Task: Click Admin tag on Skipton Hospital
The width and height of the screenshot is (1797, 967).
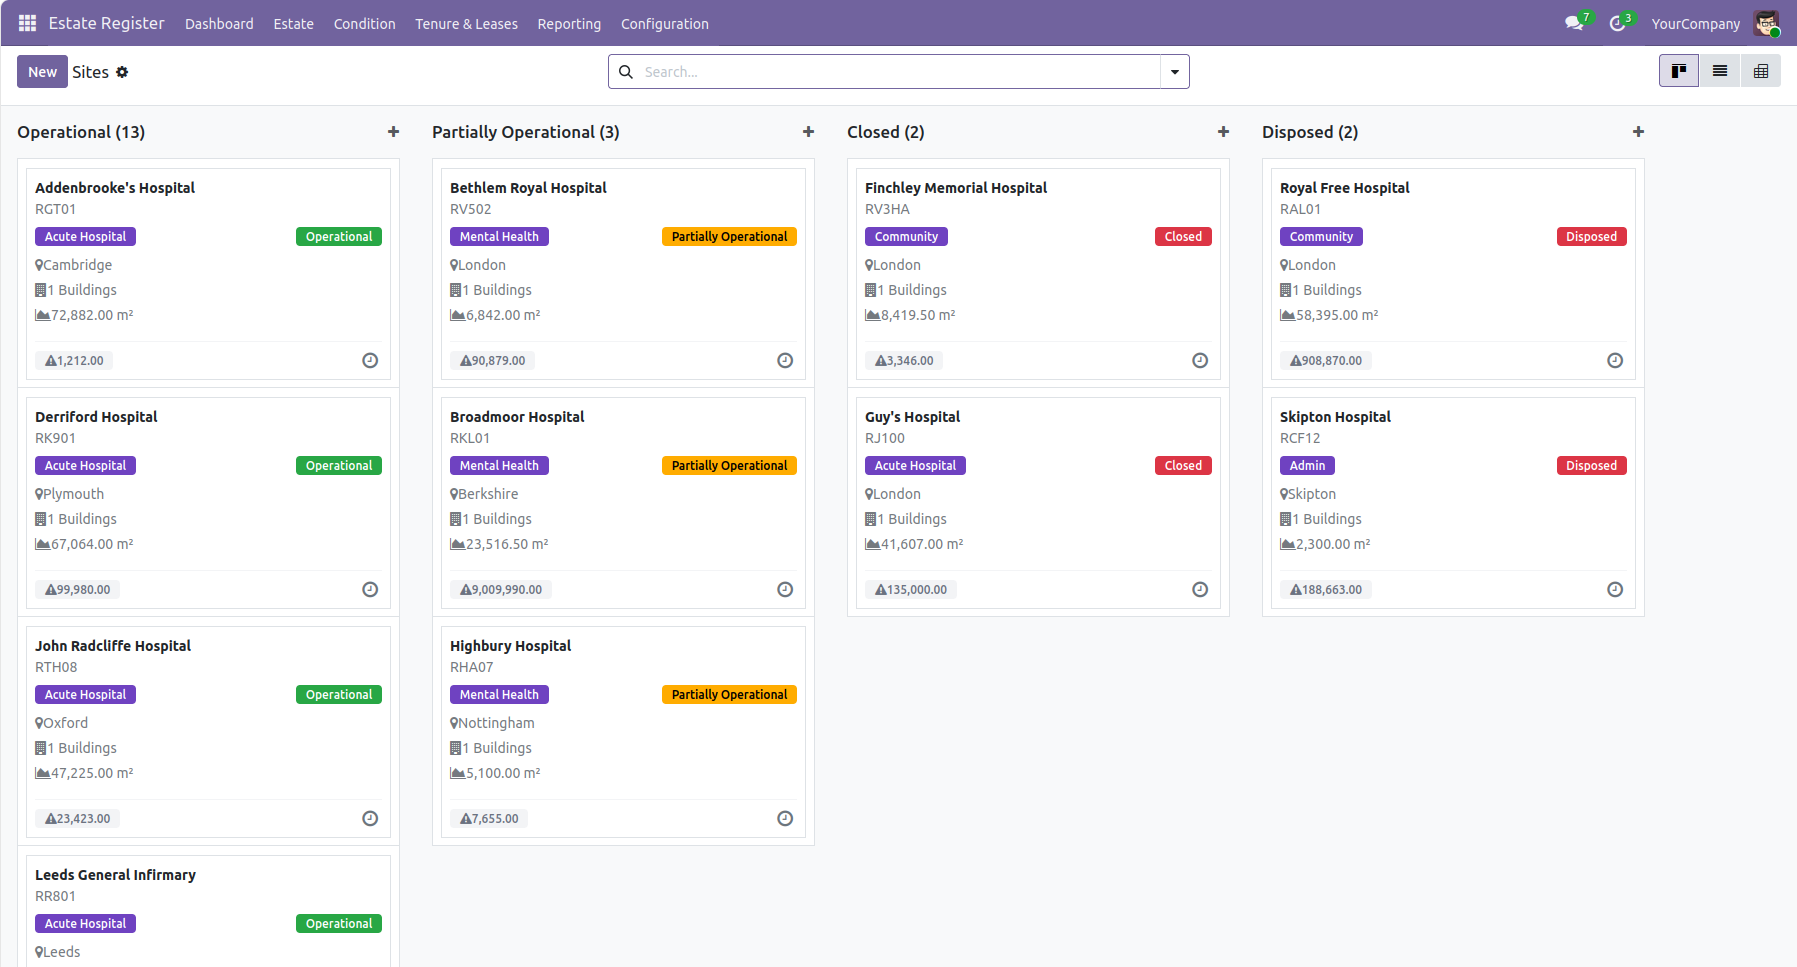Action: (x=1307, y=466)
